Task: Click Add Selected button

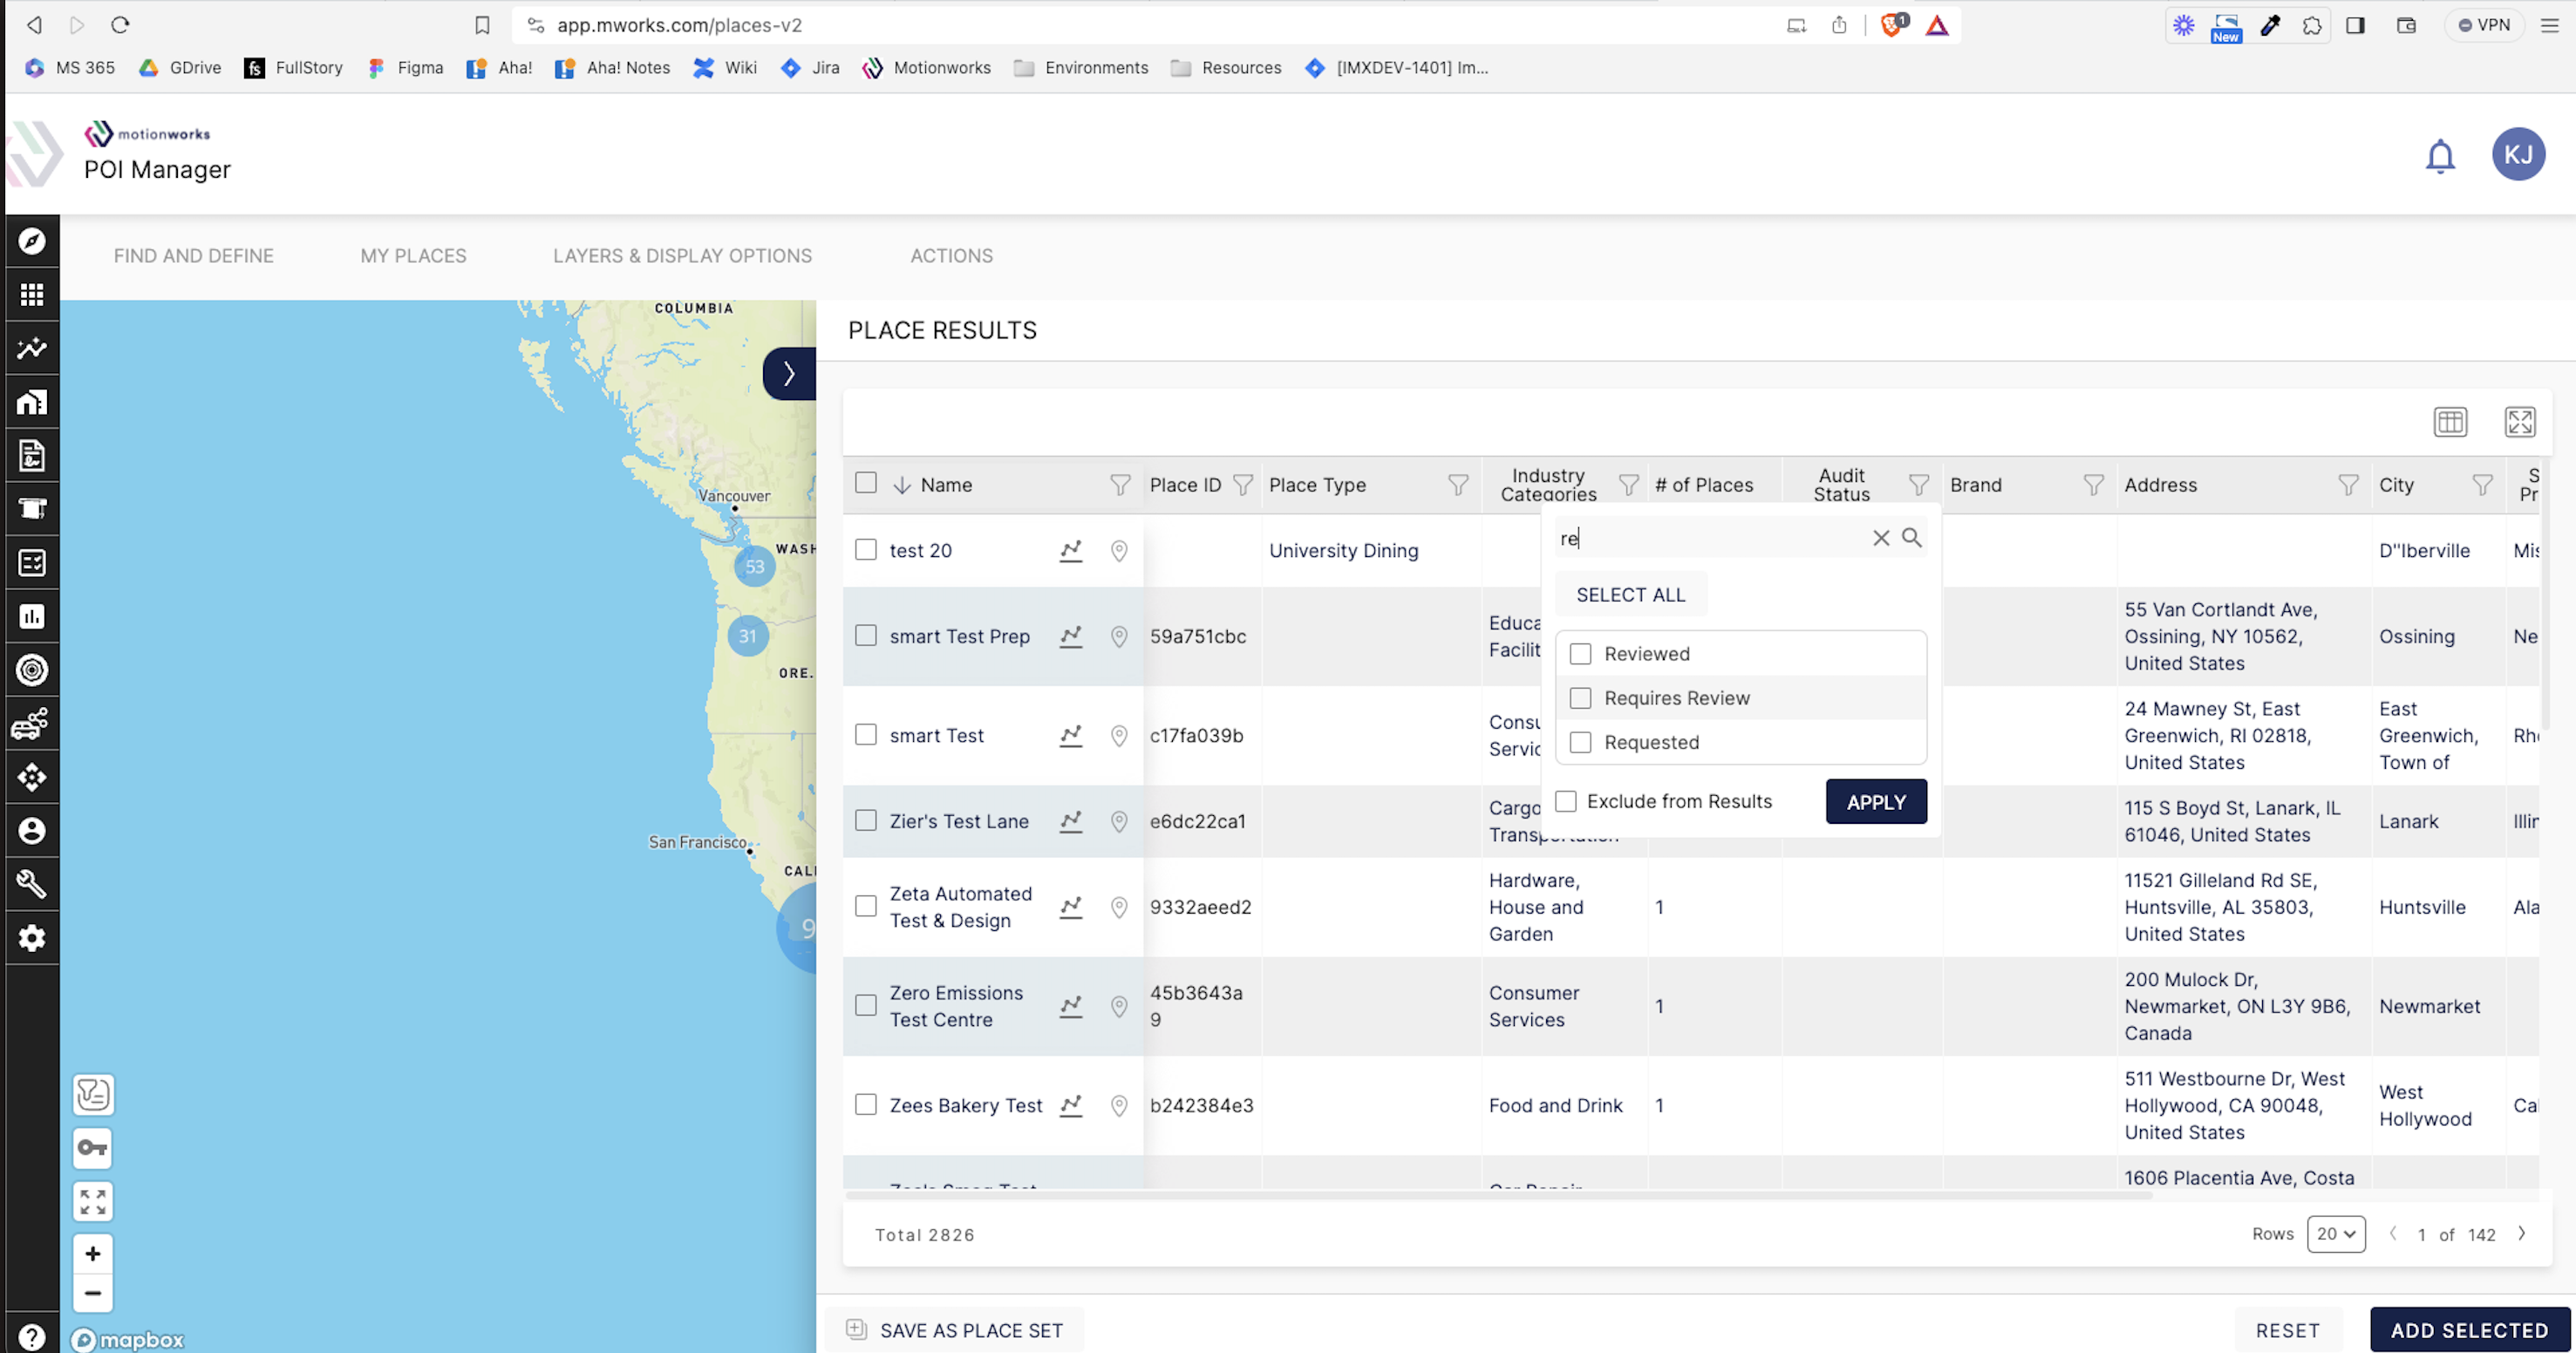Action: (2469, 1330)
